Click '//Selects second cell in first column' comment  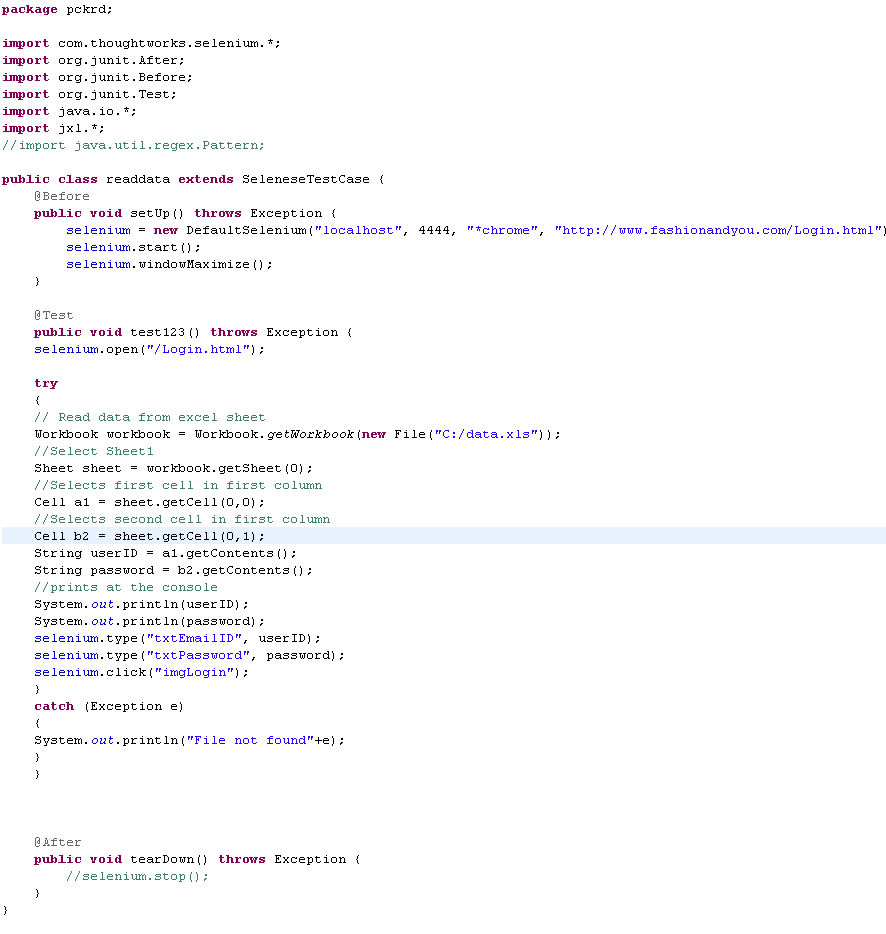182,519
